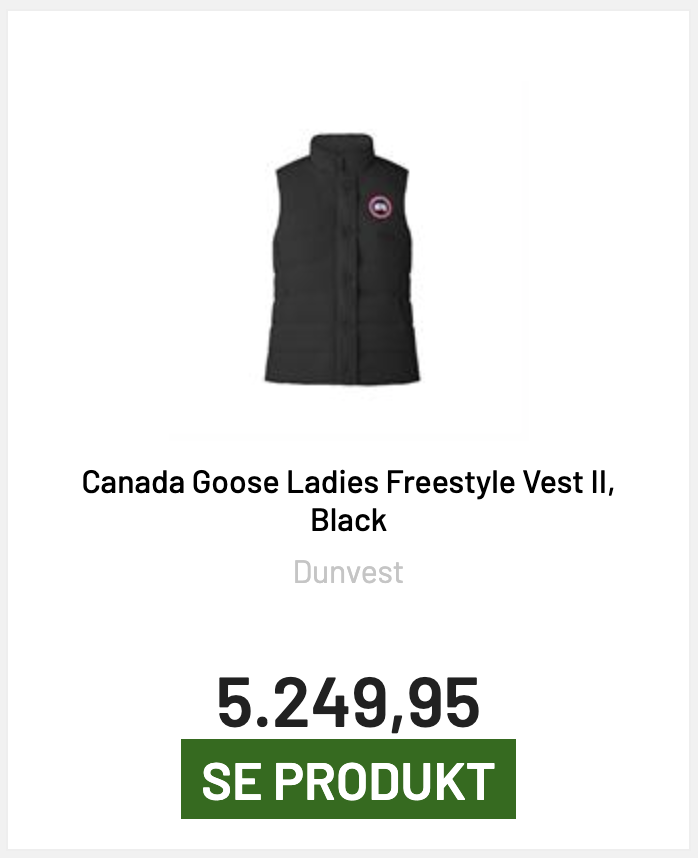The width and height of the screenshot is (698, 858).
Task: Click the 5.249,95 price text
Action: (348, 702)
